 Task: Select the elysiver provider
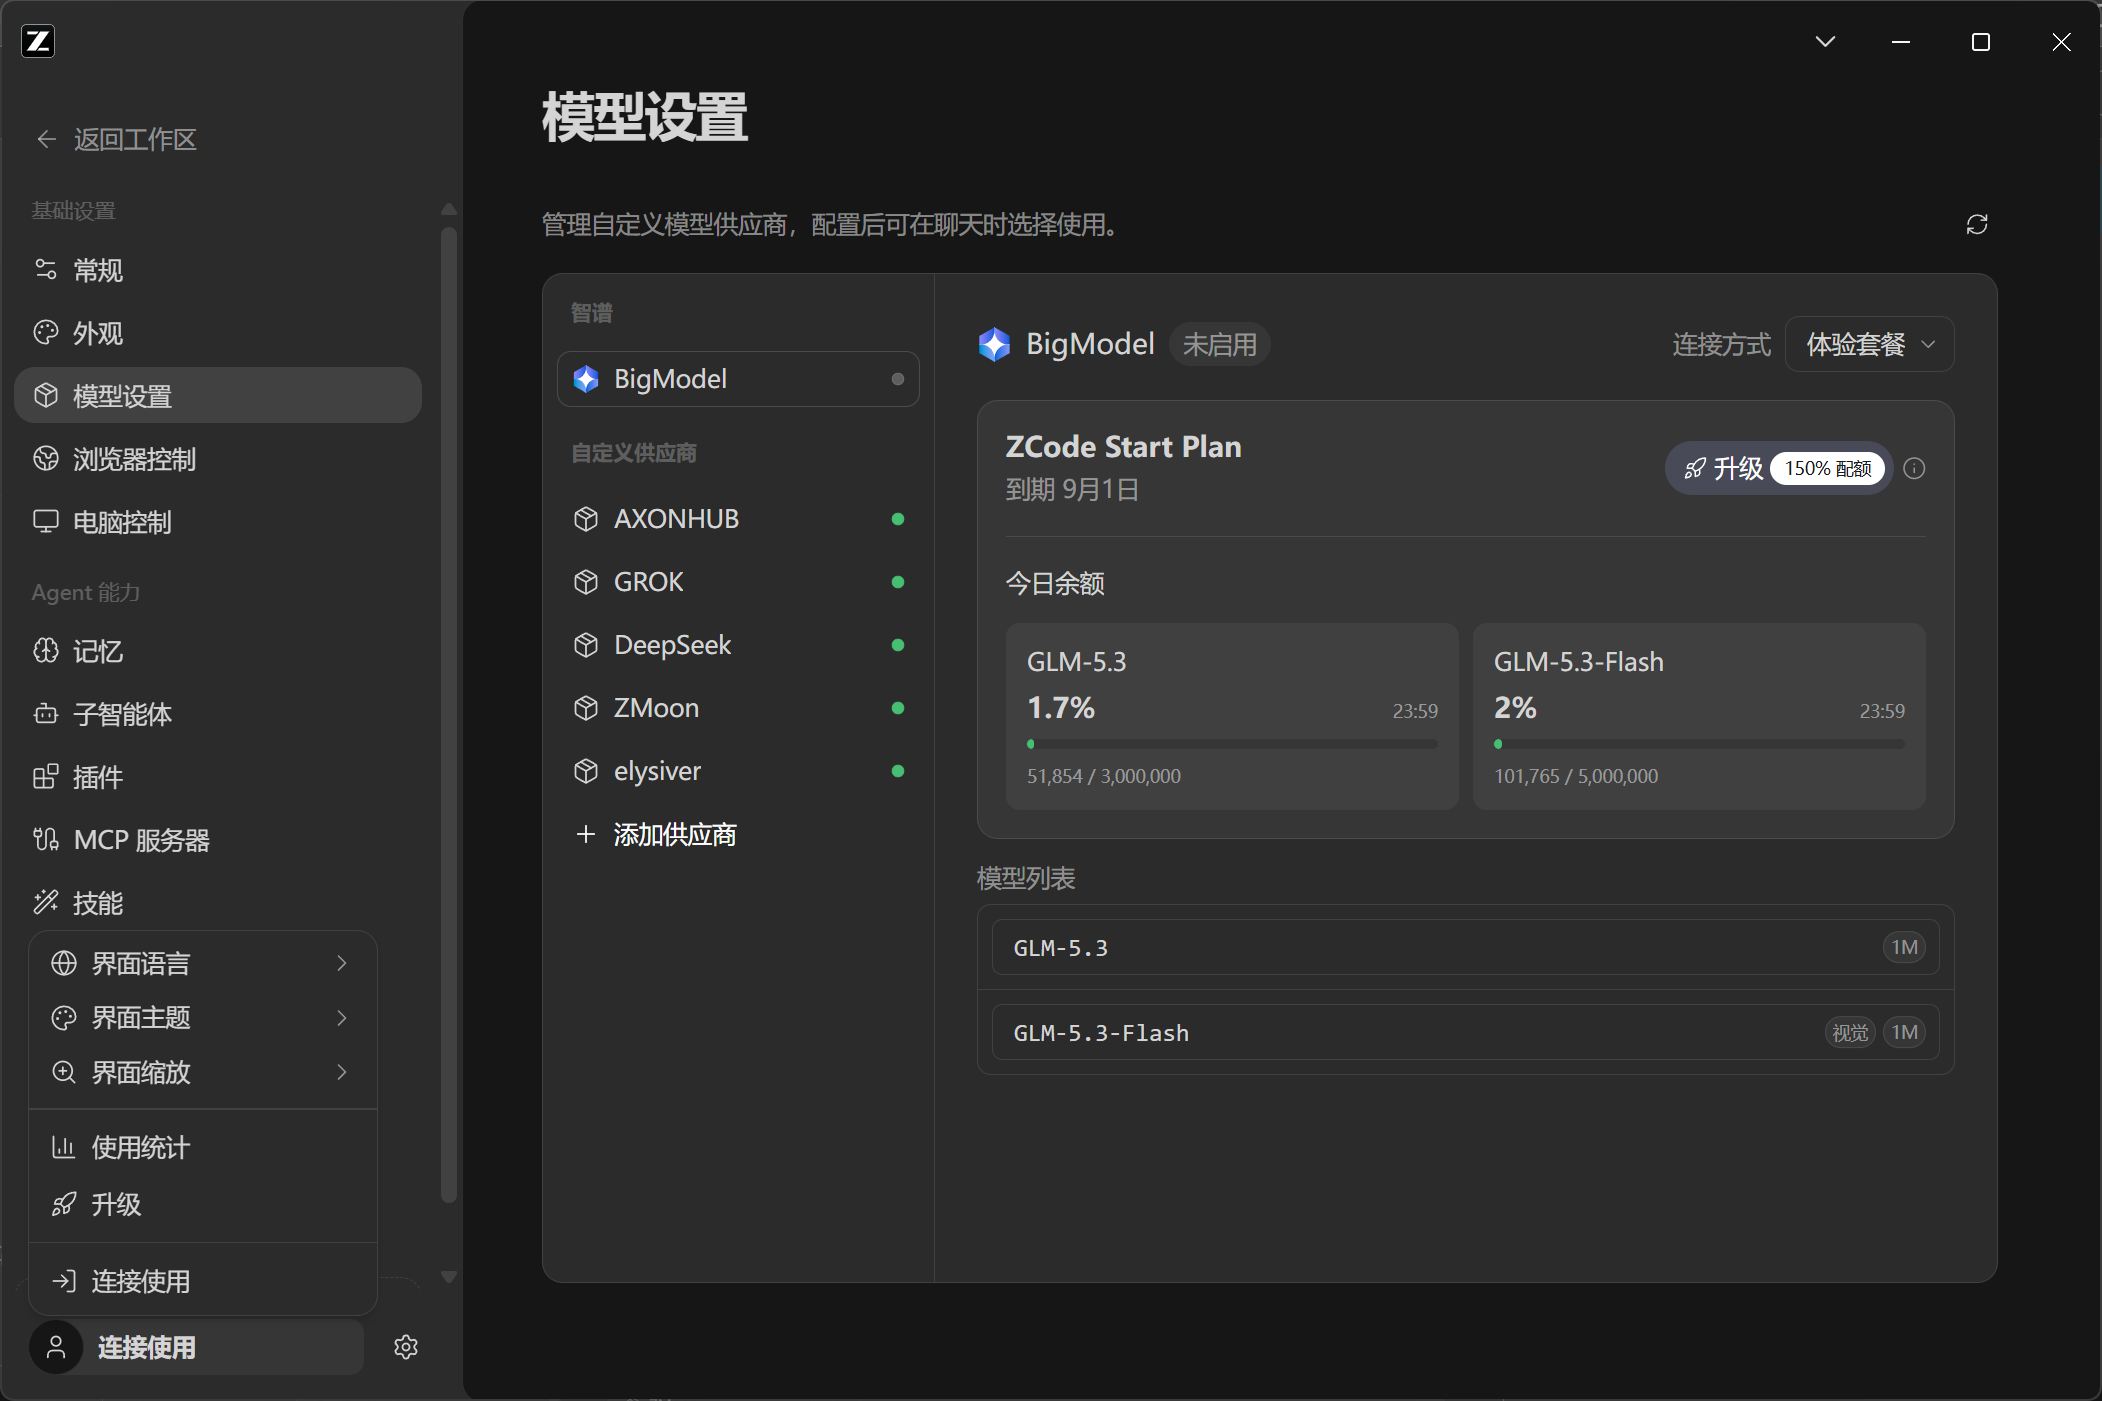[738, 771]
